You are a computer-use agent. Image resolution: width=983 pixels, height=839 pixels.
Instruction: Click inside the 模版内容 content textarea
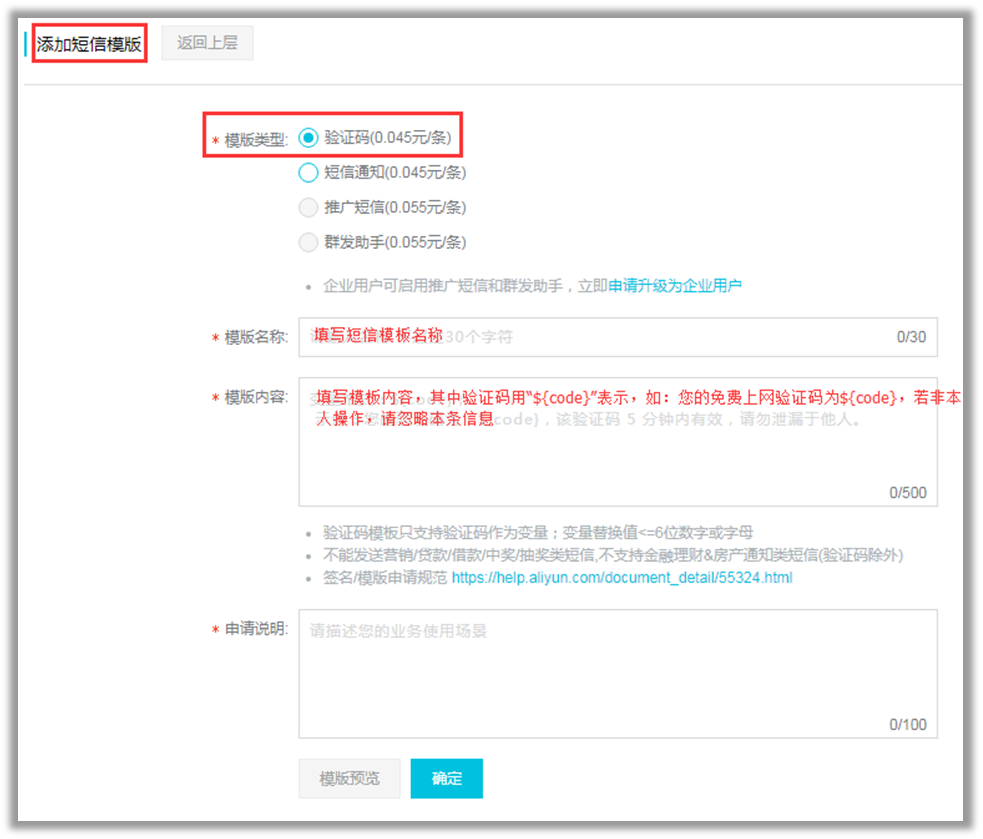pyautogui.click(x=600, y=440)
